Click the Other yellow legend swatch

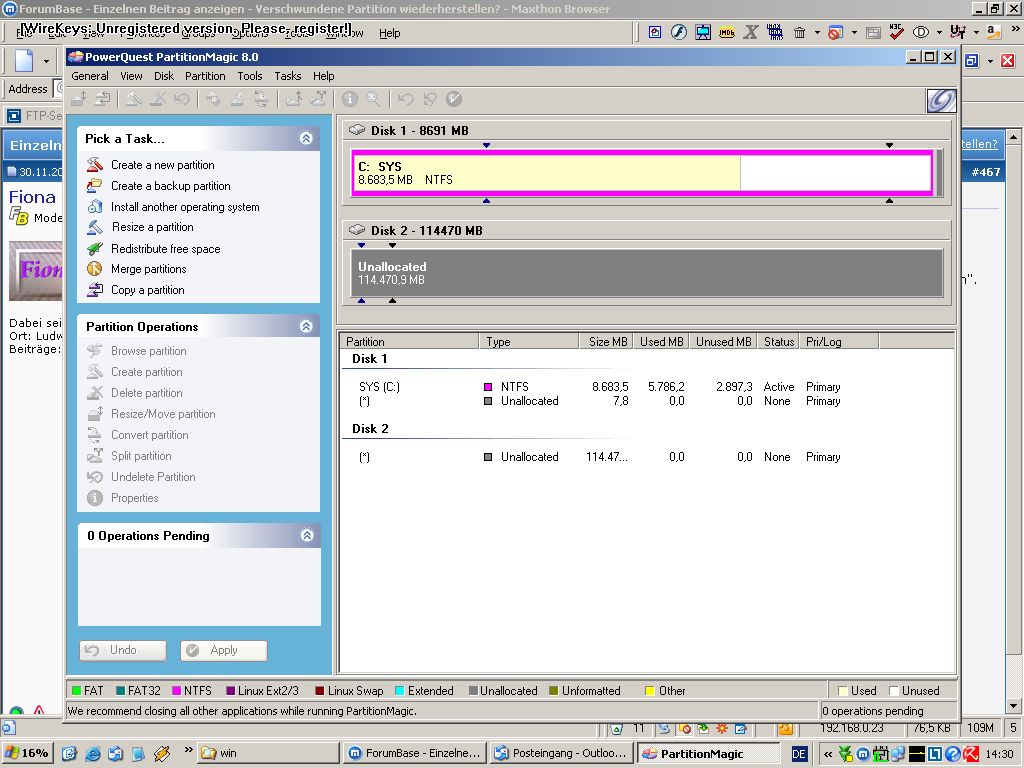click(x=650, y=690)
